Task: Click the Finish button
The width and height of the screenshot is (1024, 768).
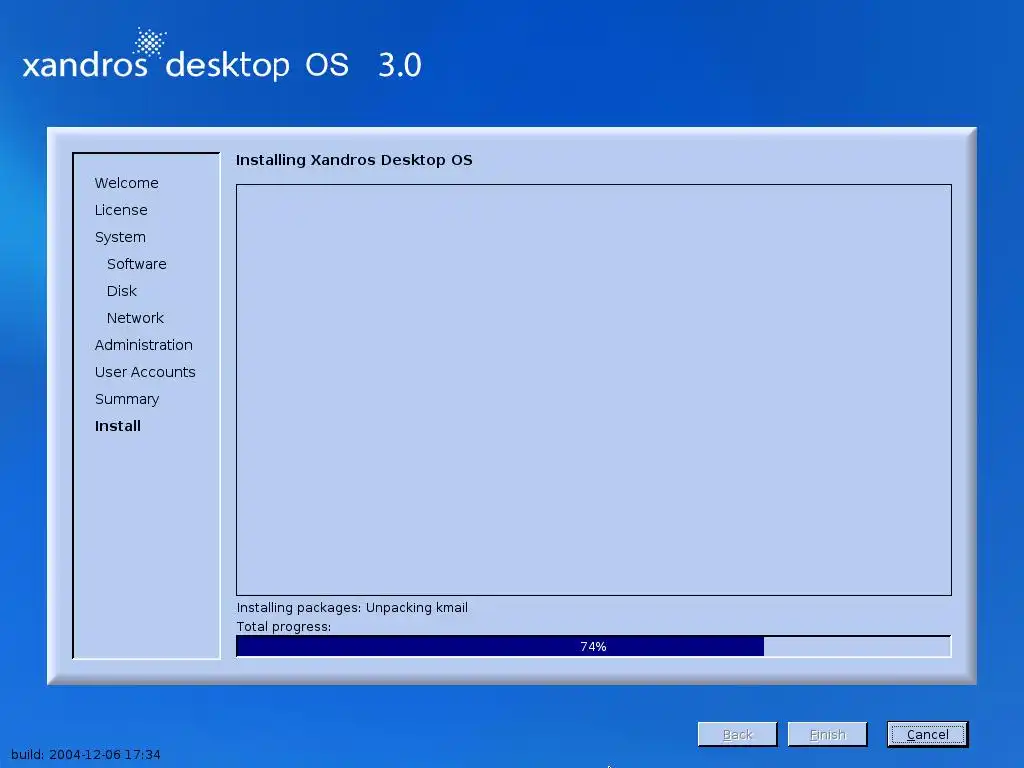Action: [x=827, y=734]
